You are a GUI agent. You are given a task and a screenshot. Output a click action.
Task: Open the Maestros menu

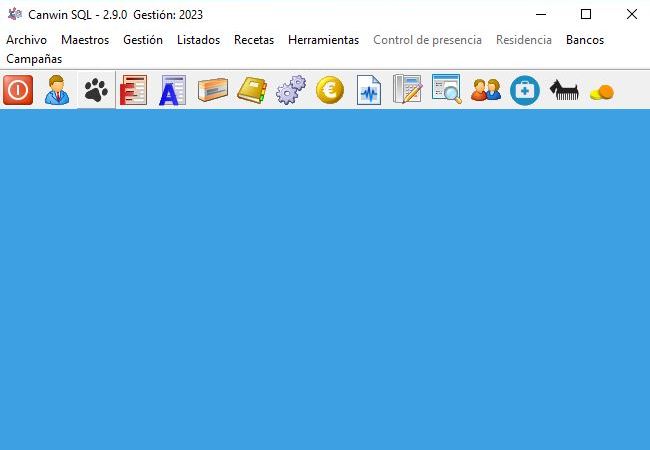[x=85, y=40]
